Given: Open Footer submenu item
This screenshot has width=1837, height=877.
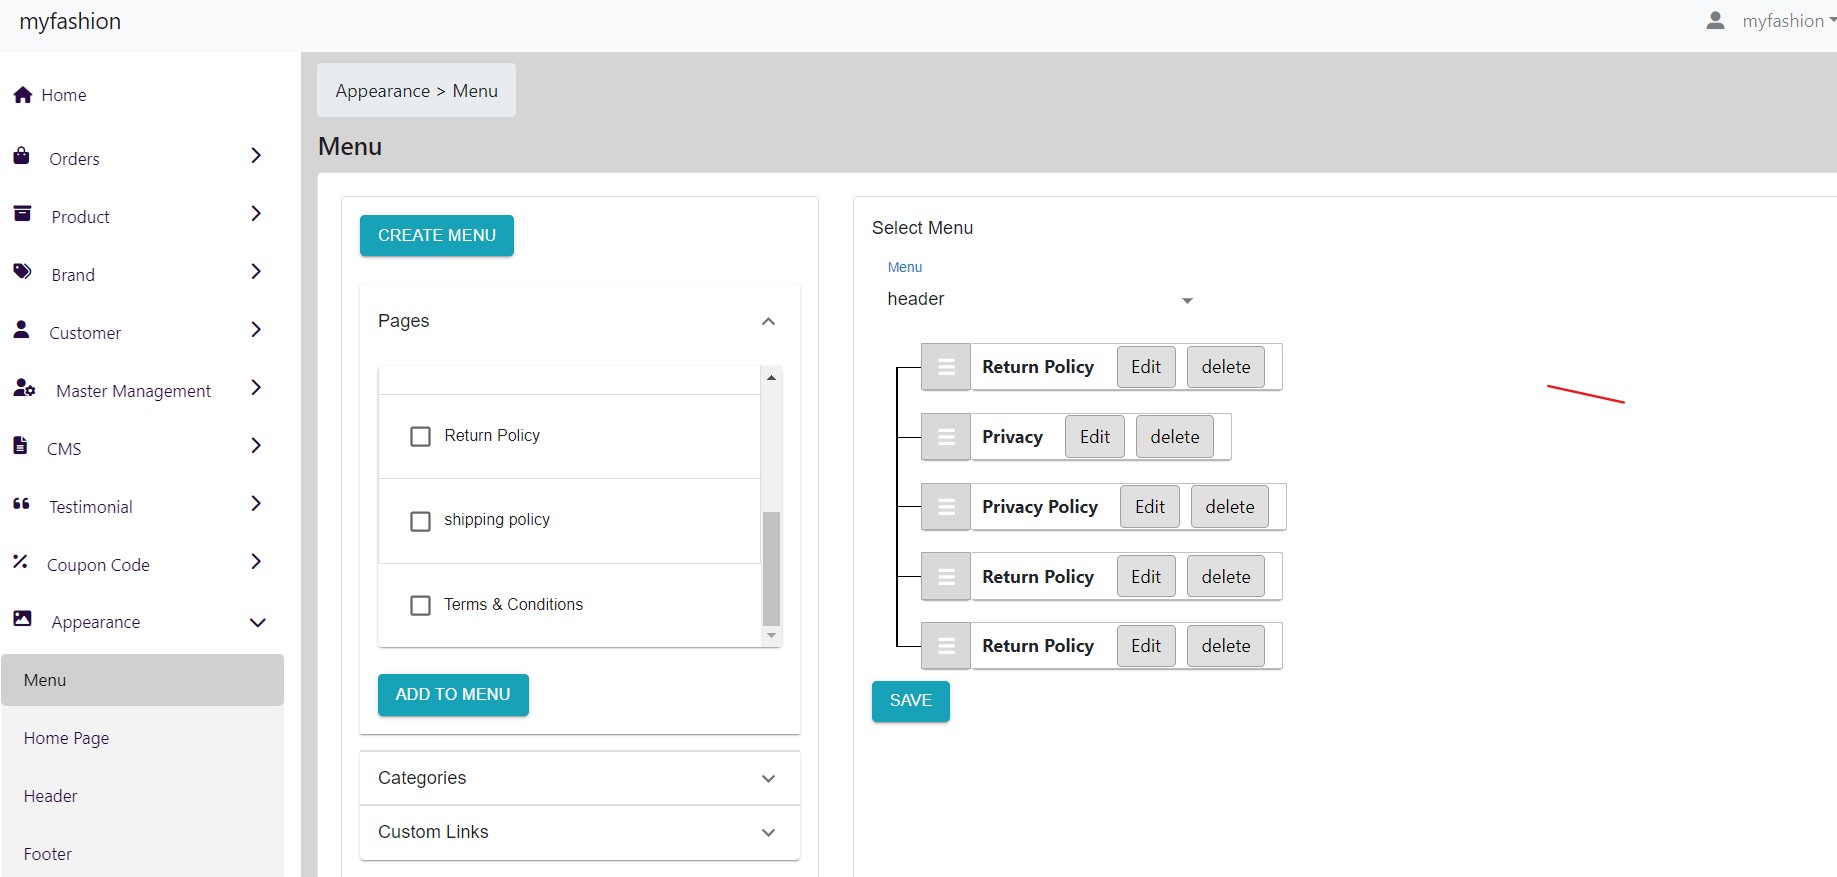Looking at the screenshot, I should pyautogui.click(x=143, y=854).
